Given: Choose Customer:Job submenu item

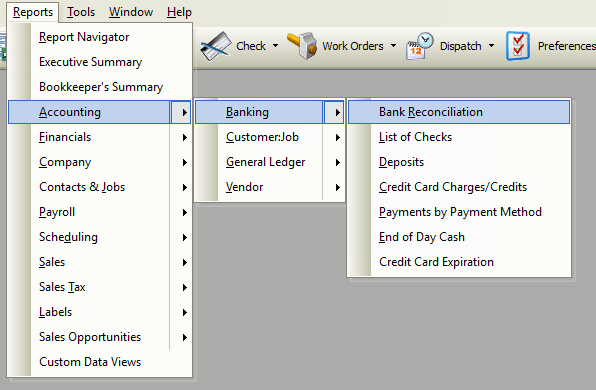Looking at the screenshot, I should [x=269, y=137].
